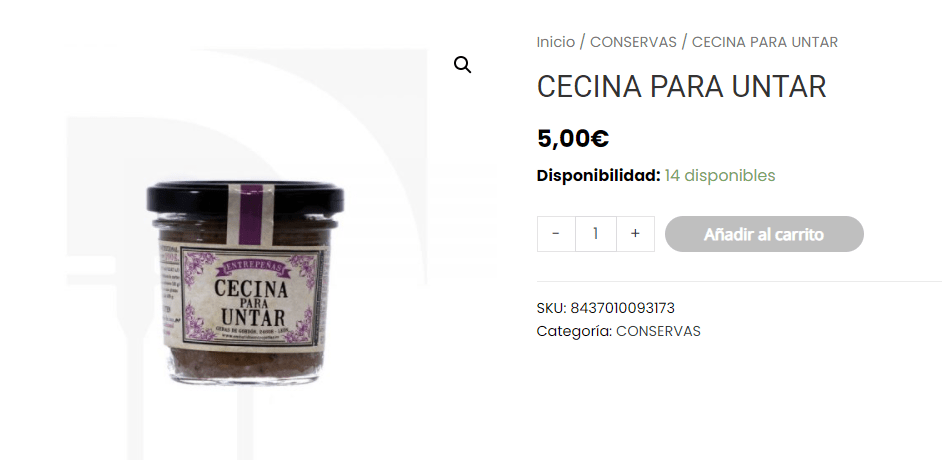Increase quantity with the plus button
The width and height of the screenshot is (942, 460).
[635, 234]
